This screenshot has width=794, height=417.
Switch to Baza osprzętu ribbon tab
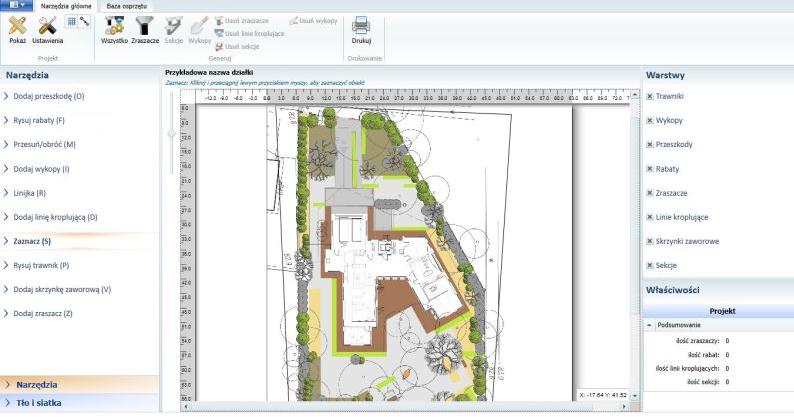[127, 6]
